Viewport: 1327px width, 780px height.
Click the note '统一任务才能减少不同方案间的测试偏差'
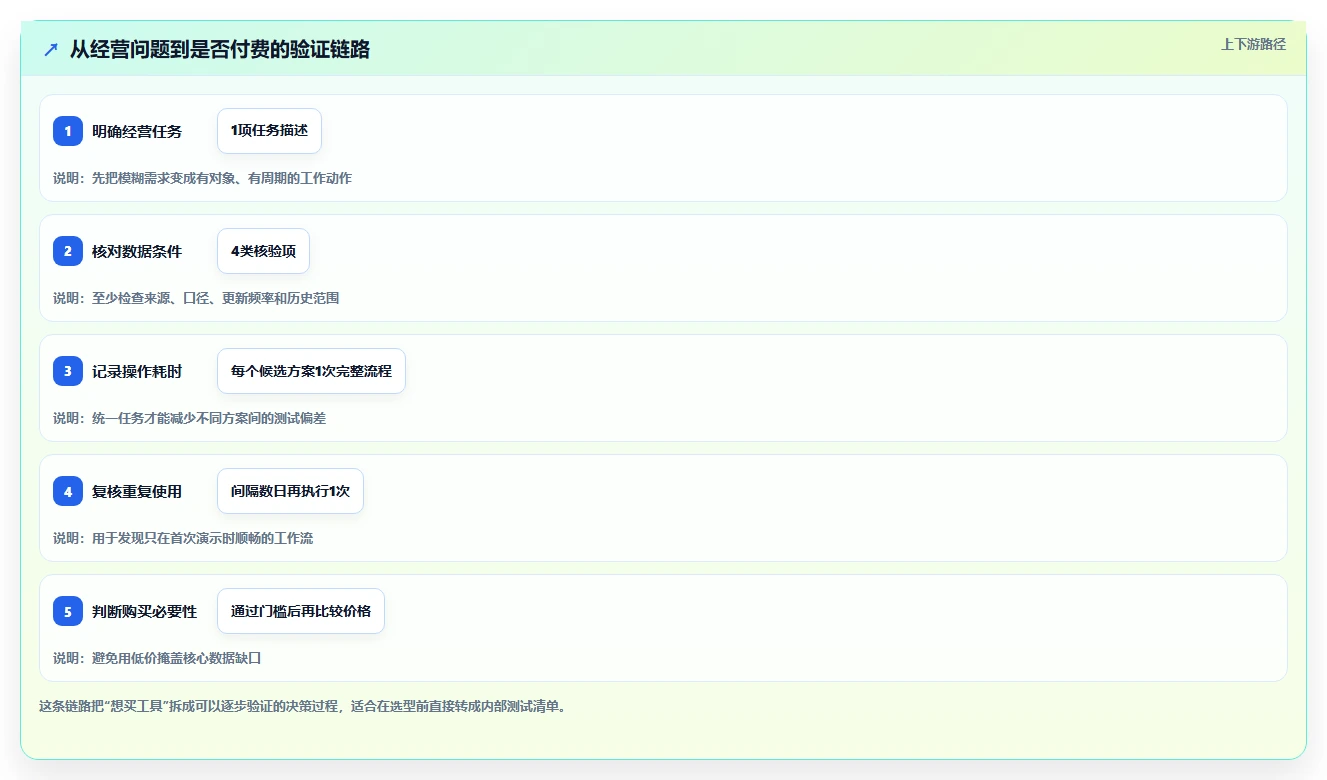pos(209,418)
